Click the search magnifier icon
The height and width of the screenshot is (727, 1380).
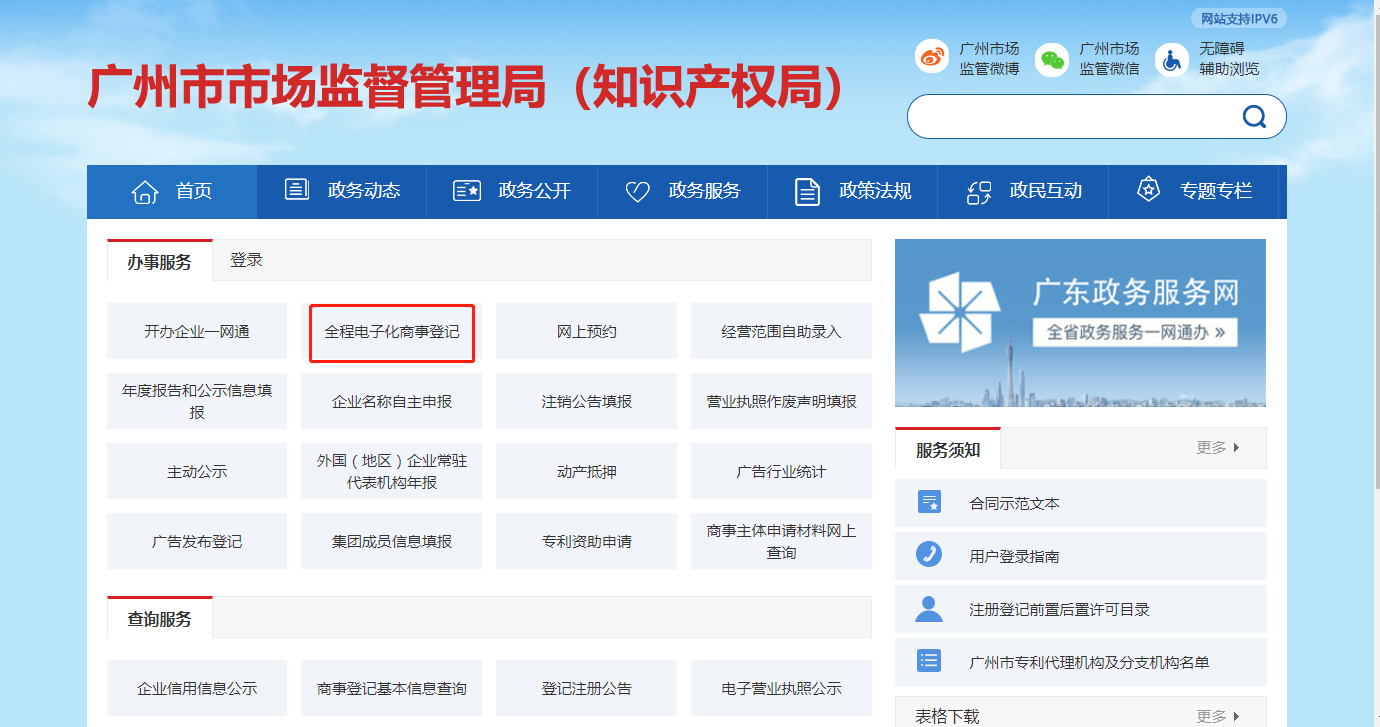[1254, 116]
